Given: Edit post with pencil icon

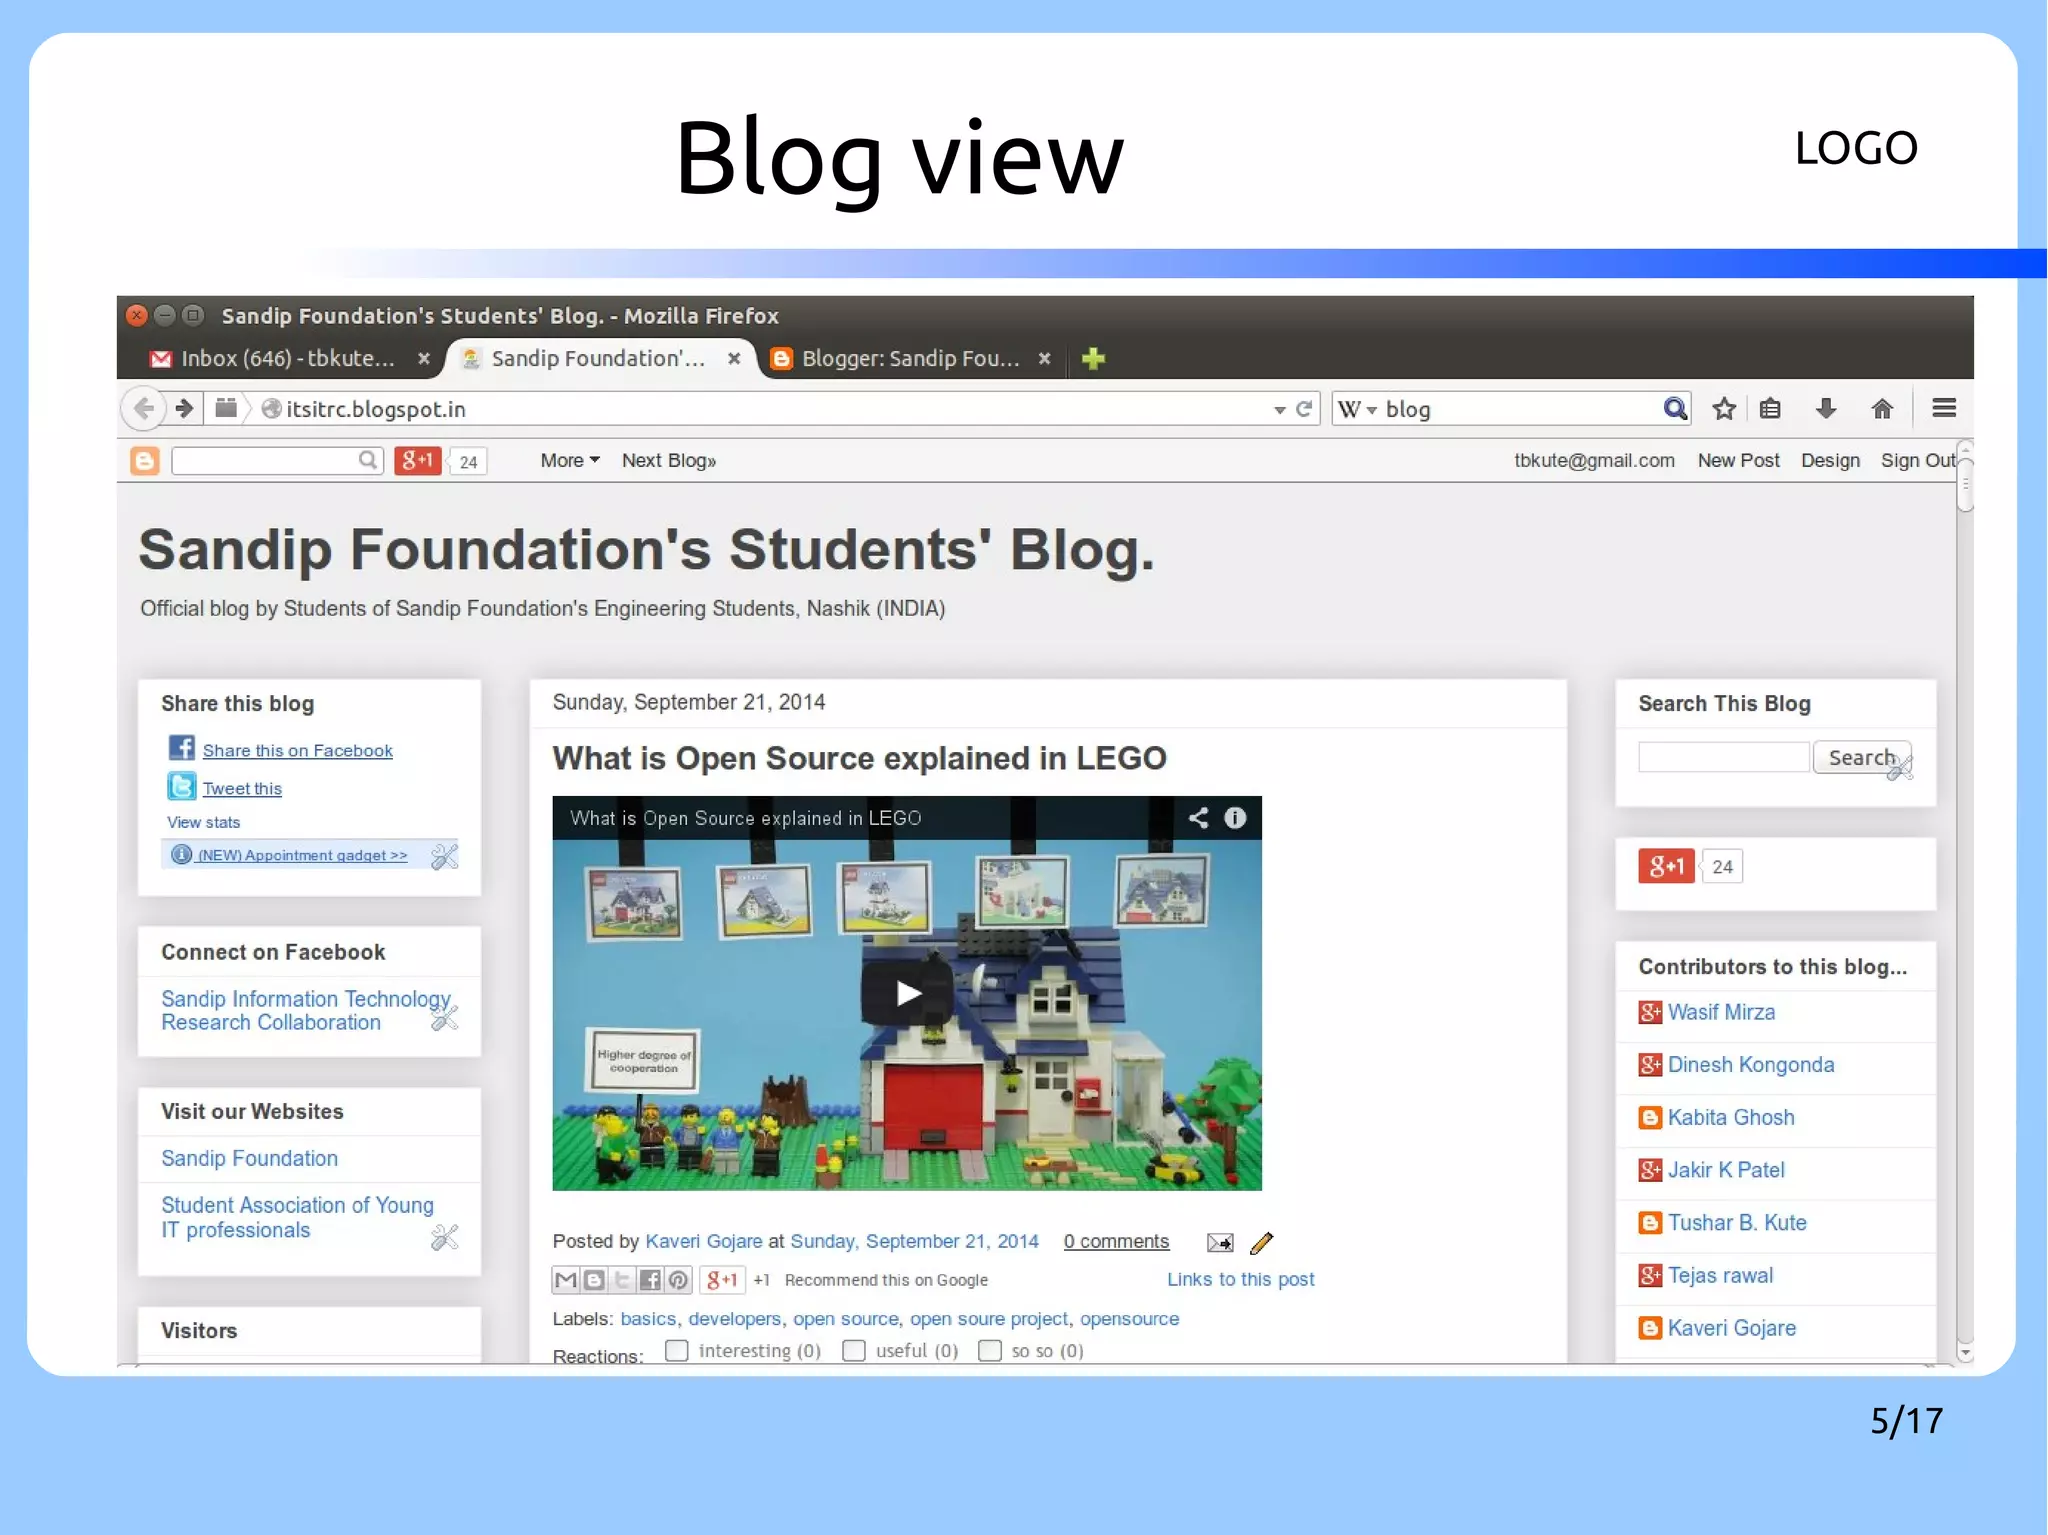Looking at the screenshot, I should (1262, 1242).
